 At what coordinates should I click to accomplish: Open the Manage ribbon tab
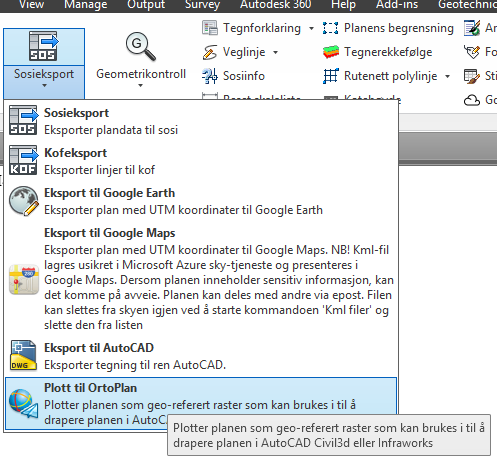86,5
